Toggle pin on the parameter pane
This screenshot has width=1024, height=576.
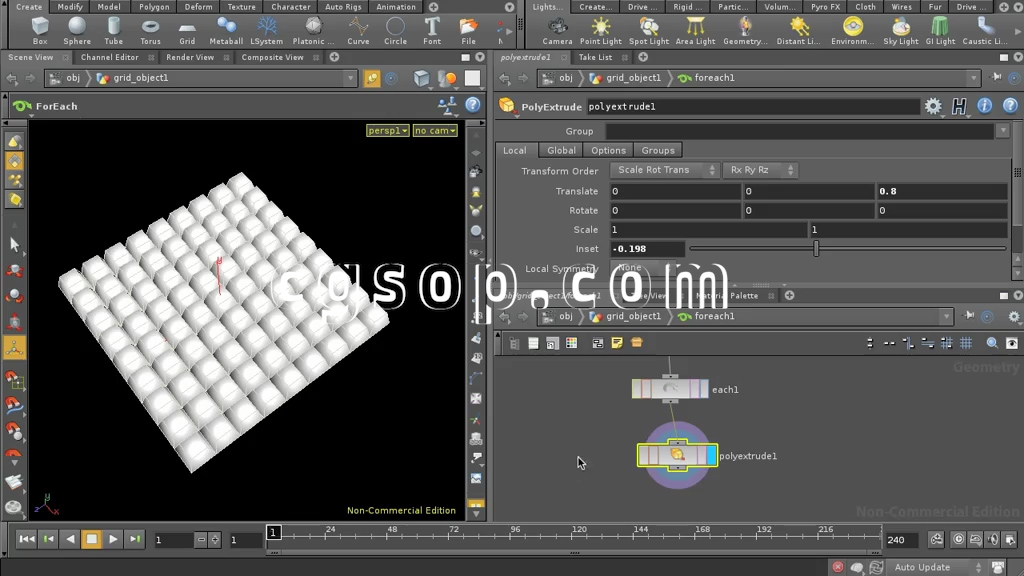(996, 77)
